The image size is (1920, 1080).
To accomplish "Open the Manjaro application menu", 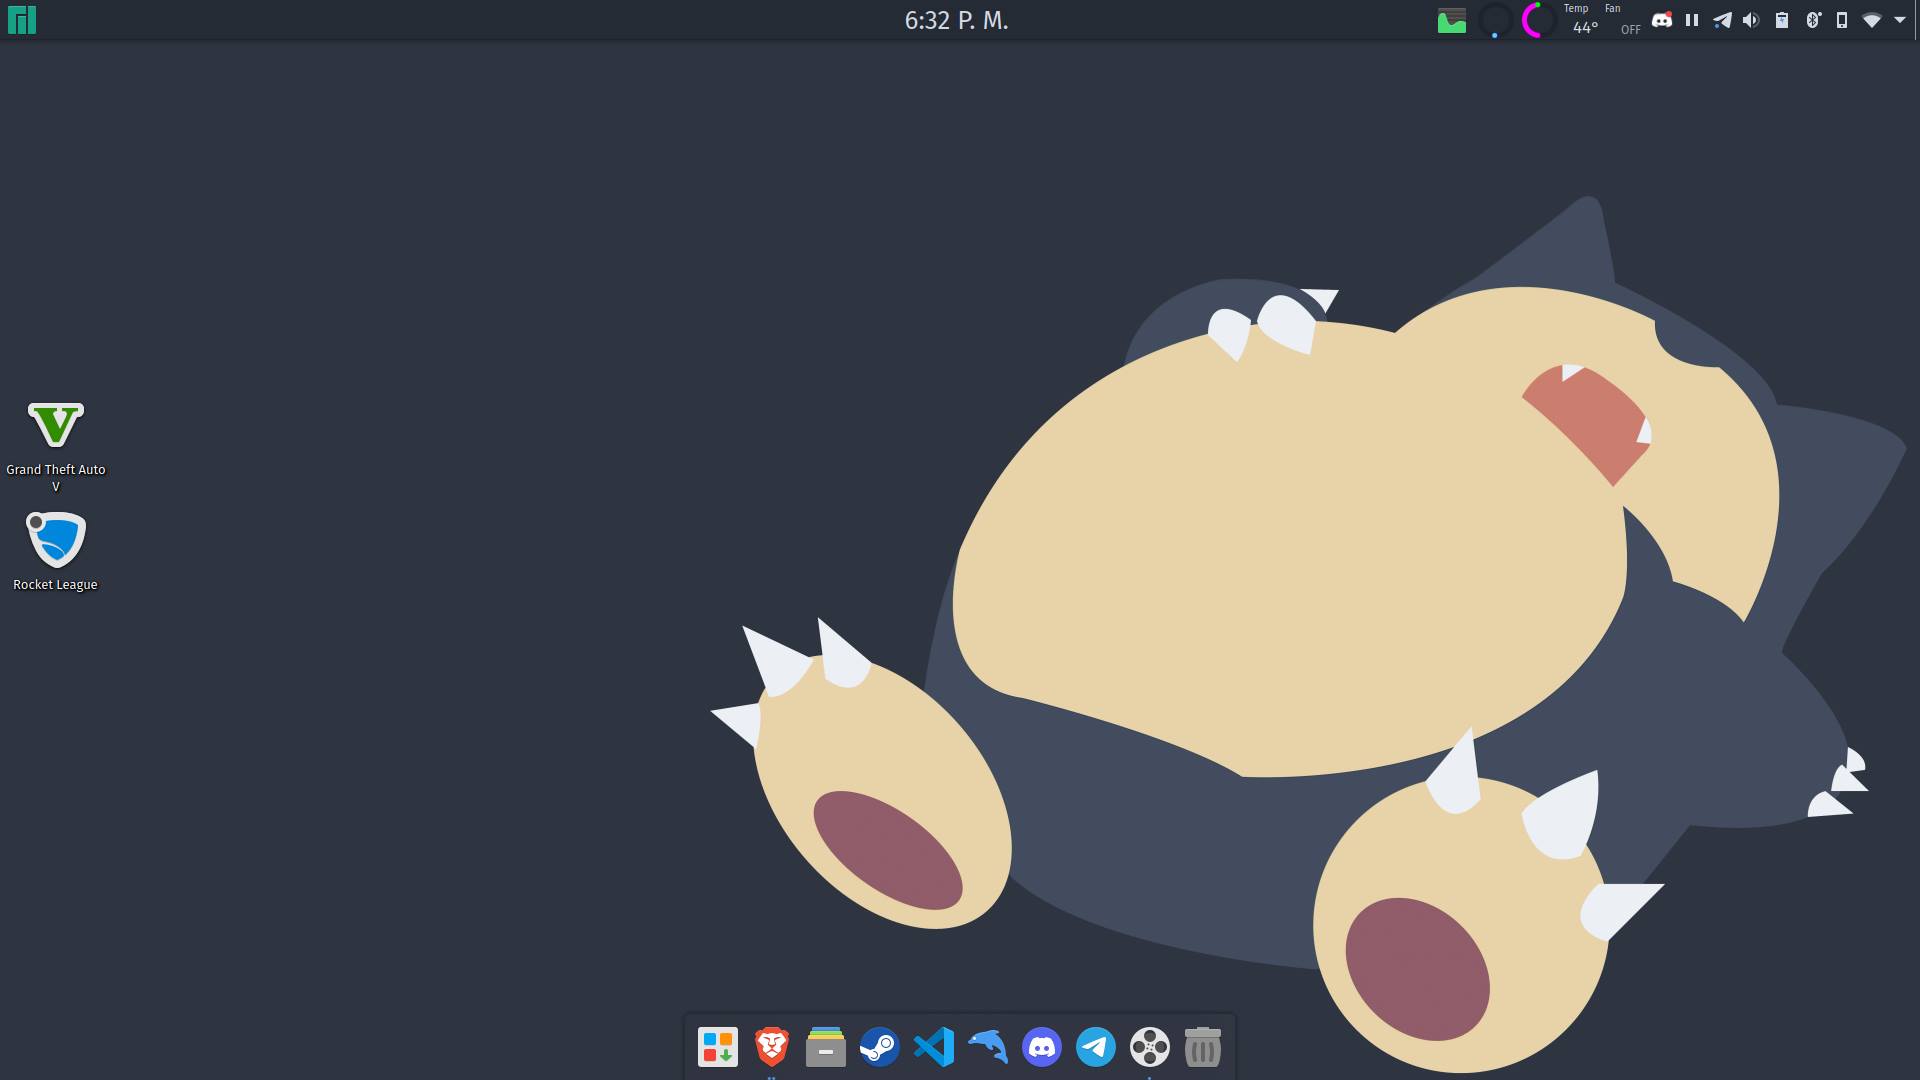I will 21,20.
